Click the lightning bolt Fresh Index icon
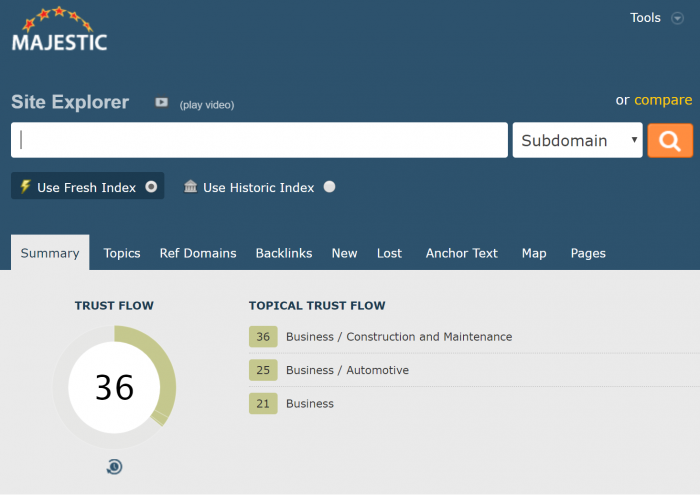The height and width of the screenshot is (495, 700). [25, 187]
